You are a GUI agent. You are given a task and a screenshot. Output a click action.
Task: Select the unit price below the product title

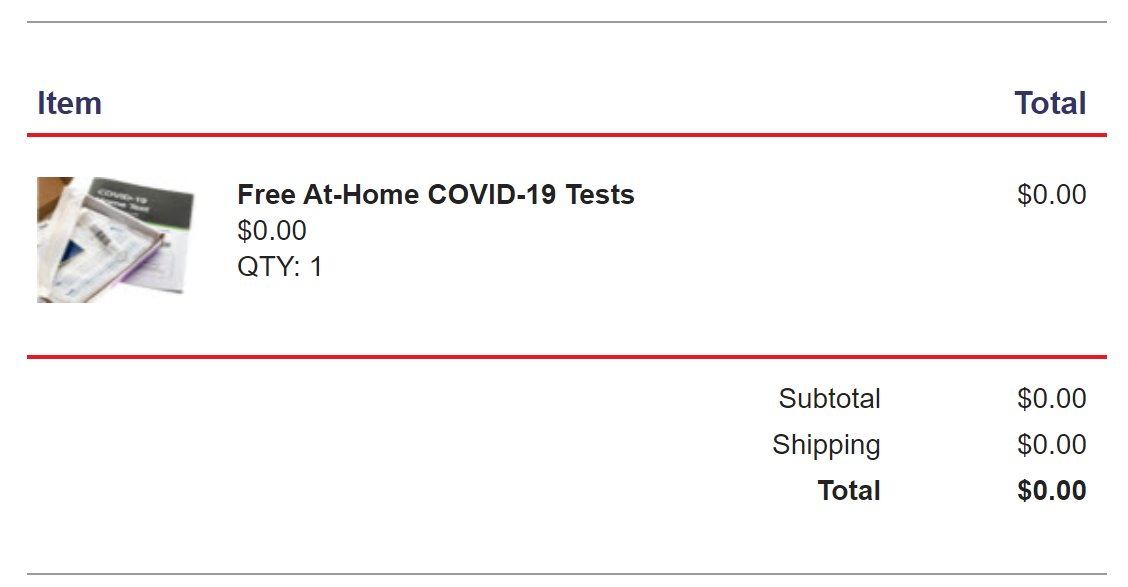pyautogui.click(x=272, y=231)
